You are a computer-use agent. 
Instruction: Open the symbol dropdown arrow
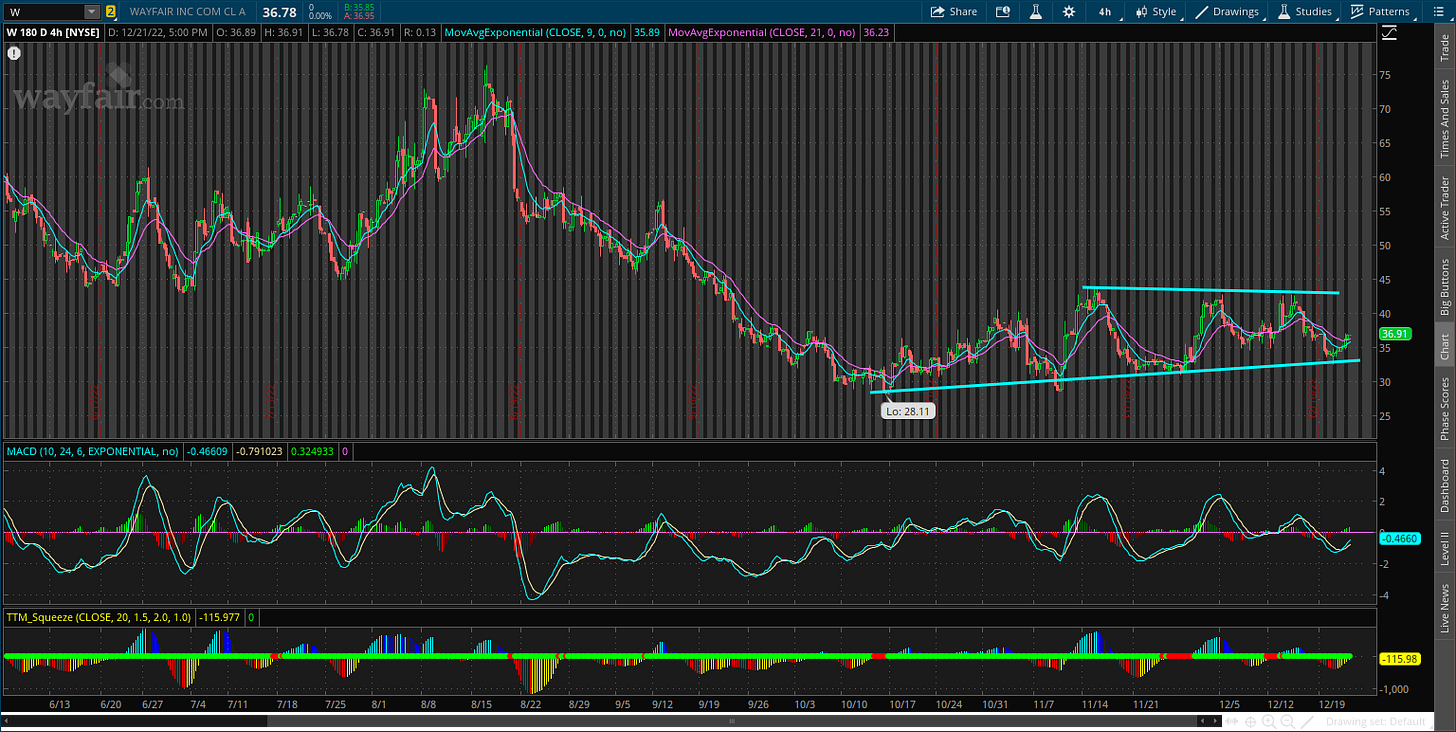pyautogui.click(x=92, y=12)
